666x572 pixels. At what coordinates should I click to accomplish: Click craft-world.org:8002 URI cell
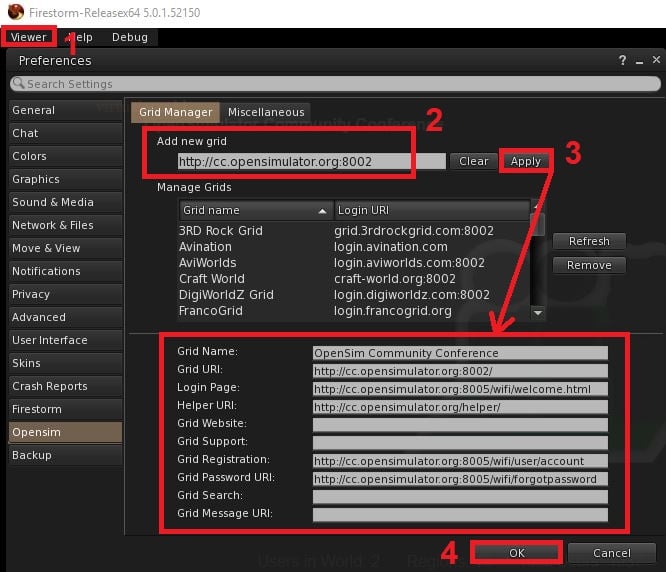[x=395, y=279]
